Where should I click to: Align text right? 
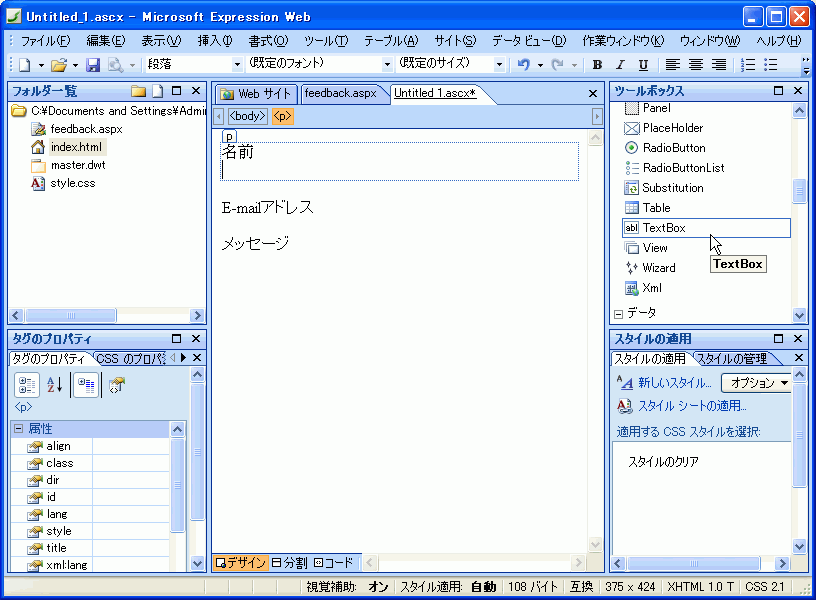click(x=719, y=65)
